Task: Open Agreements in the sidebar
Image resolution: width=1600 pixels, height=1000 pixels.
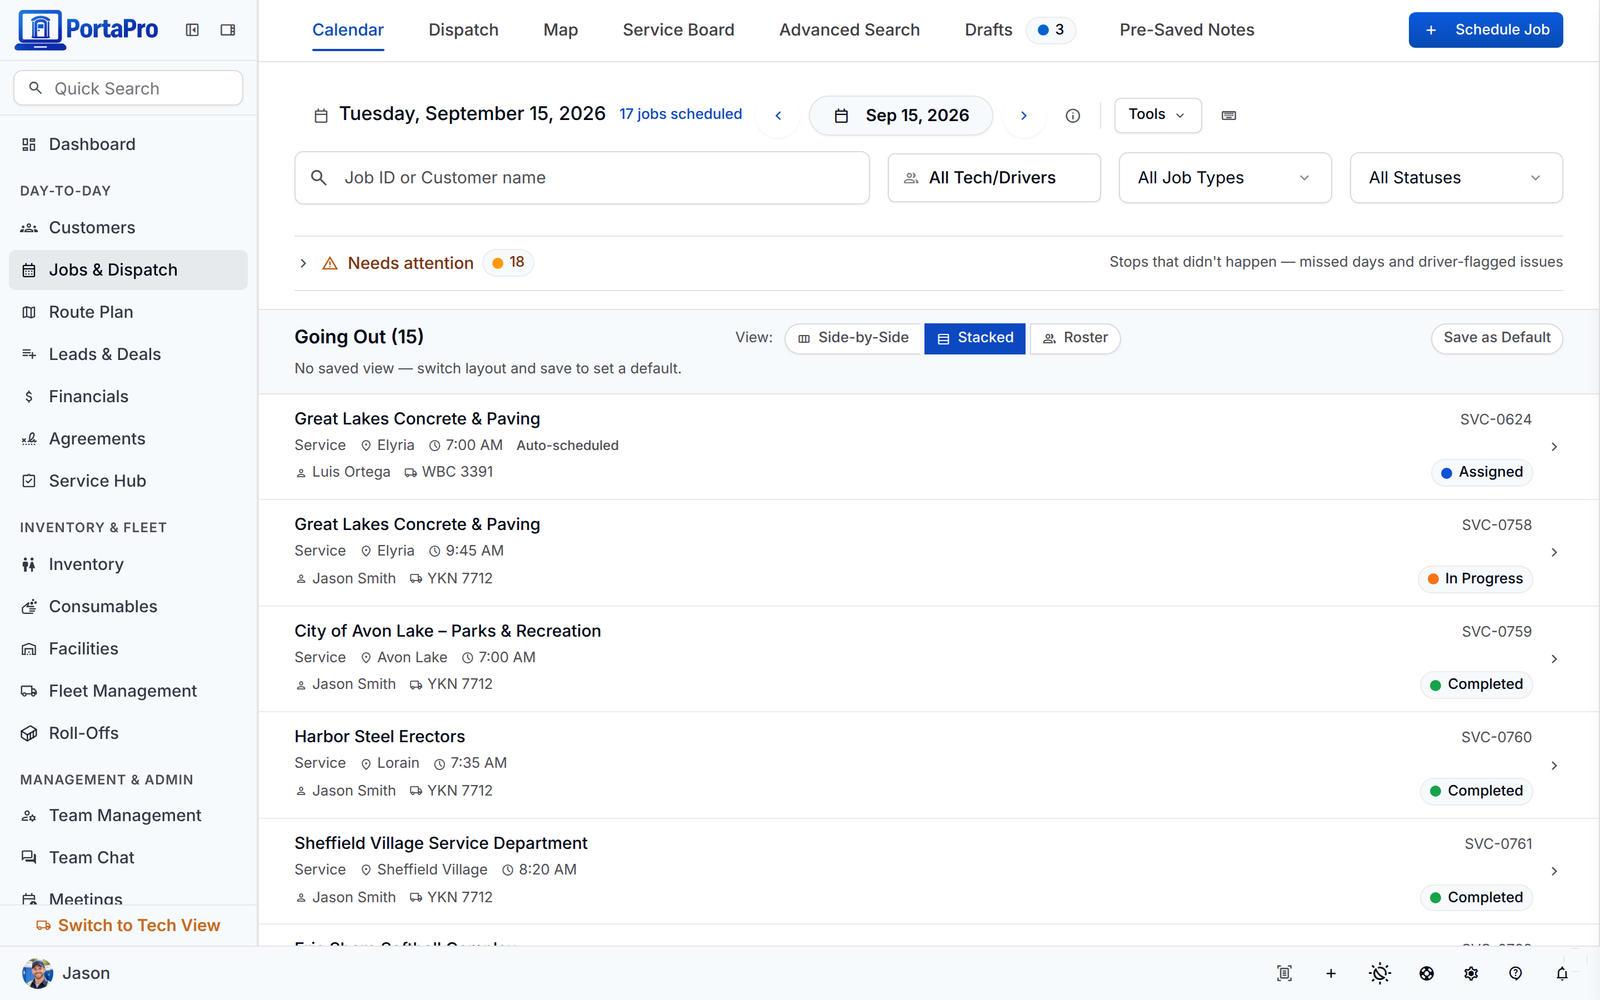Action: coord(128,439)
